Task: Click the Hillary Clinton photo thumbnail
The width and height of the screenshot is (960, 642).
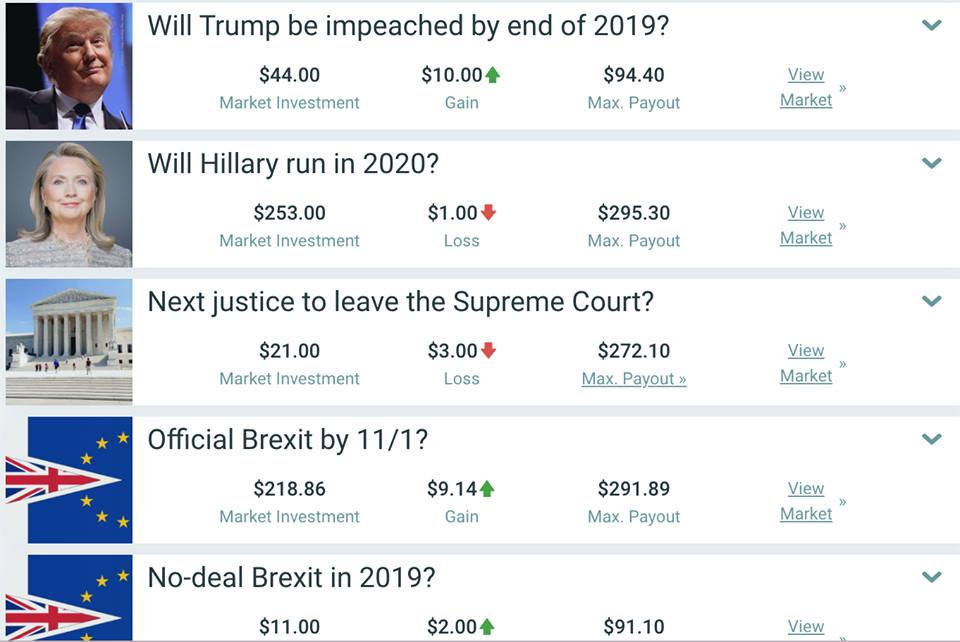Action: (69, 204)
